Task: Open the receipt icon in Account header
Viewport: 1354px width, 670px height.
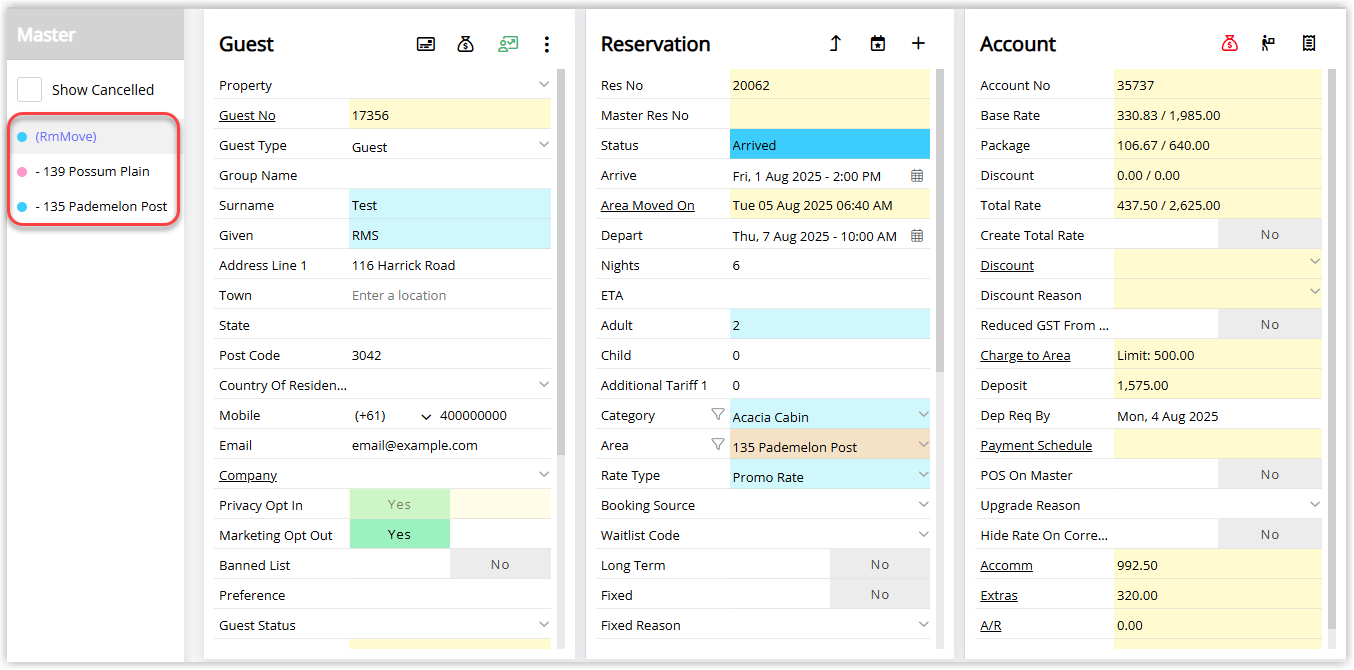Action: (1308, 44)
